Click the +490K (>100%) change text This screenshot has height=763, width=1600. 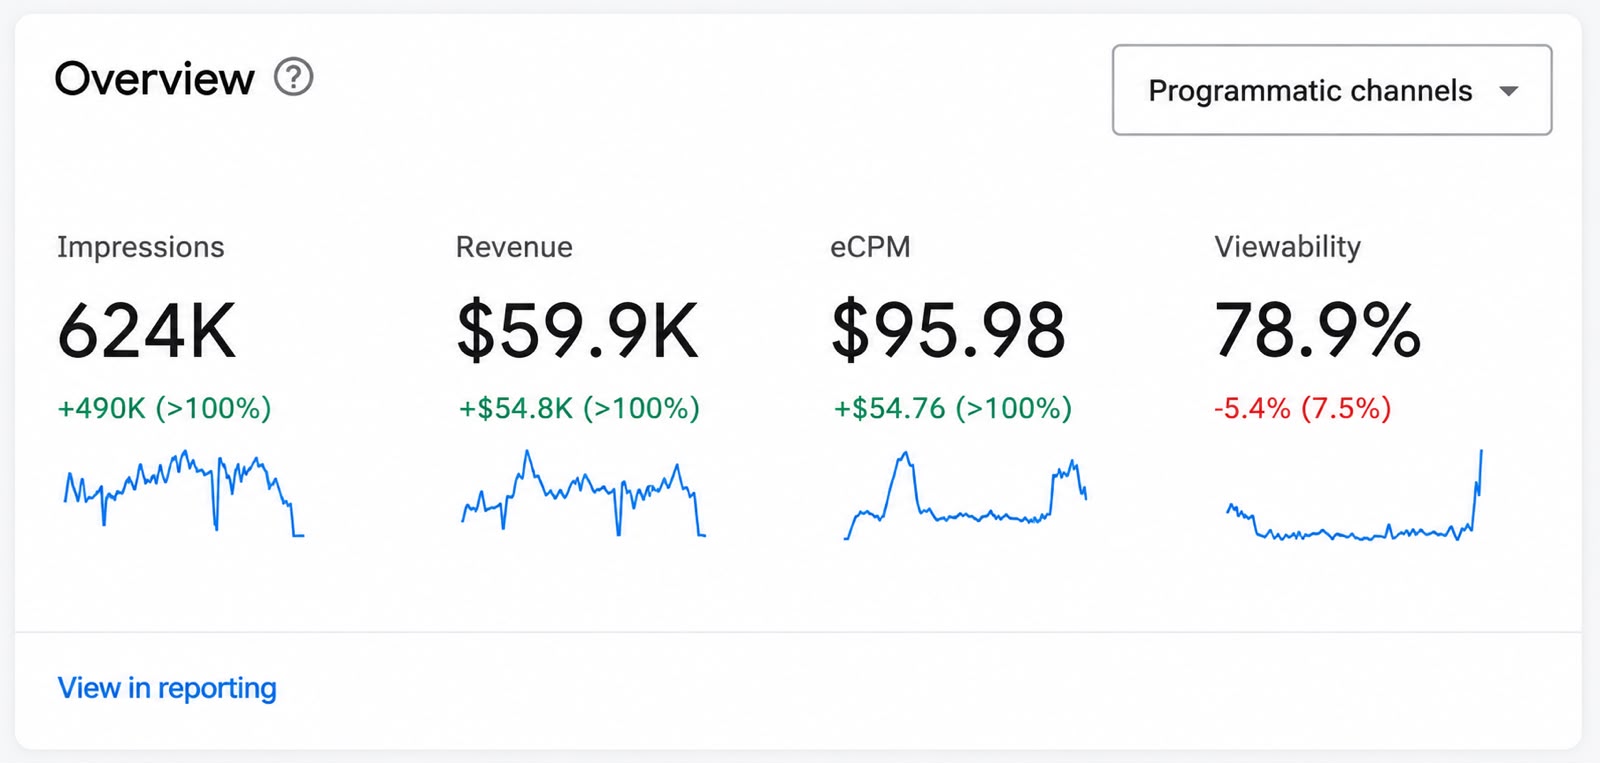pyautogui.click(x=164, y=408)
